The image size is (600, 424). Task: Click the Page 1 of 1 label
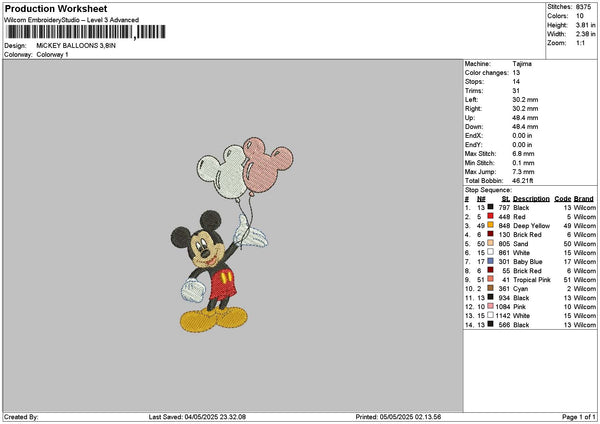coord(579,417)
